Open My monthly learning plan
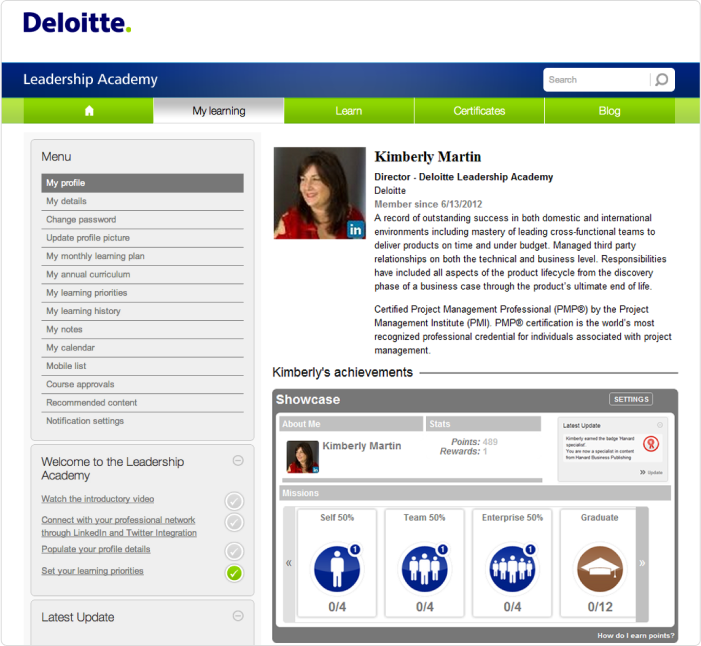Viewport: 701px width, 646px height. pos(143,256)
